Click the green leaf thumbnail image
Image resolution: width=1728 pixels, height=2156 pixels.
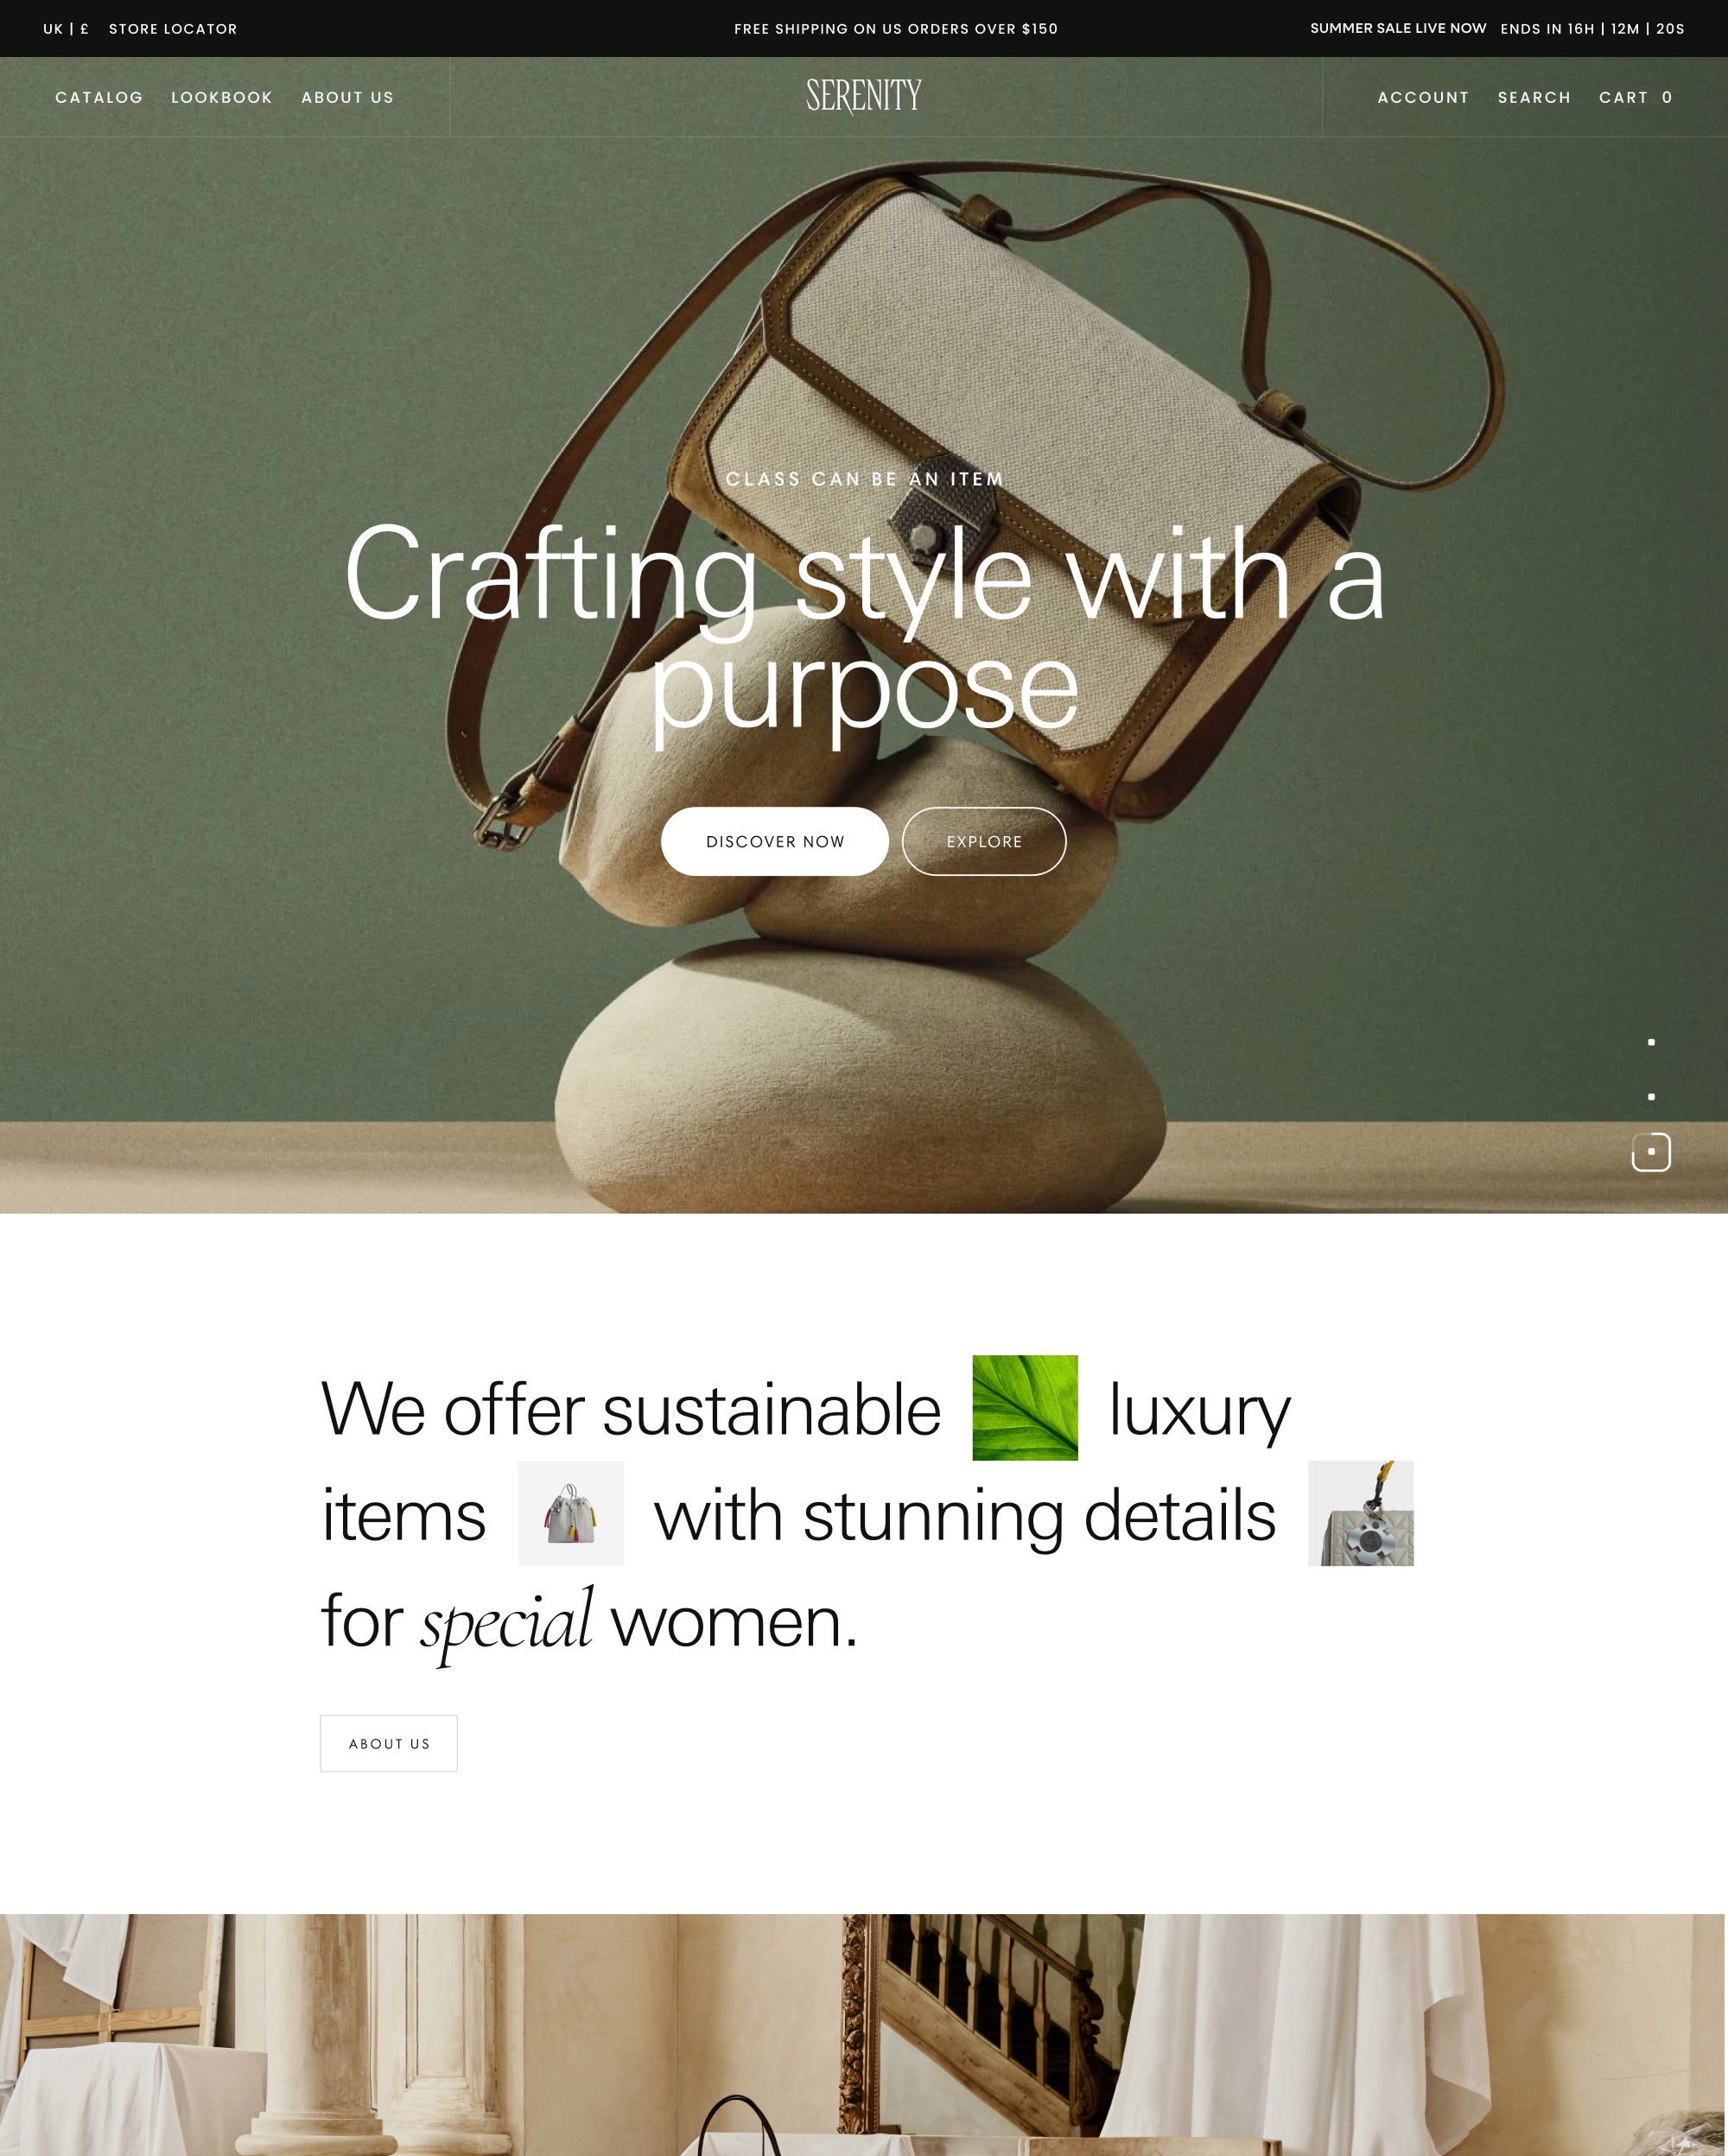1025,1409
